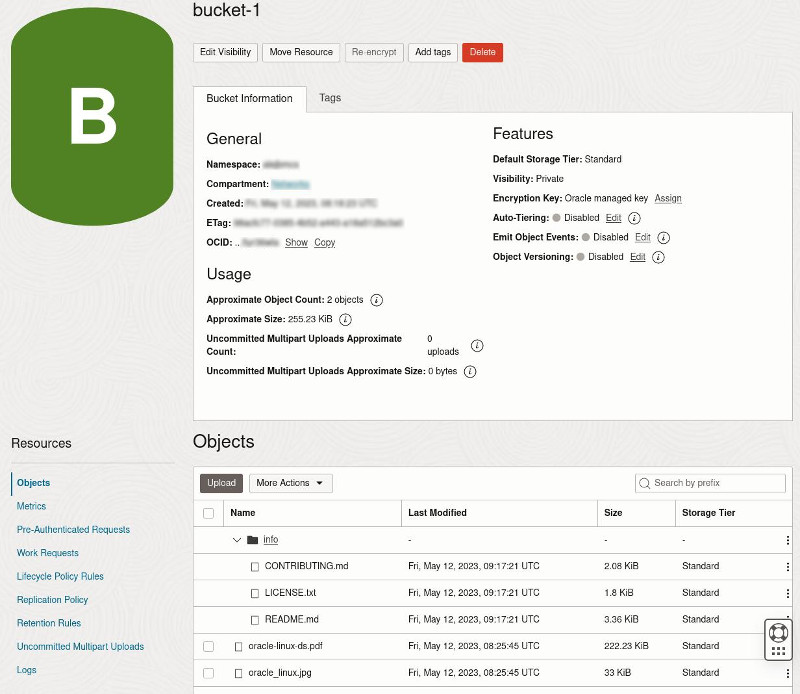
Task: Open actions menu for README.md
Action: click(x=790, y=619)
